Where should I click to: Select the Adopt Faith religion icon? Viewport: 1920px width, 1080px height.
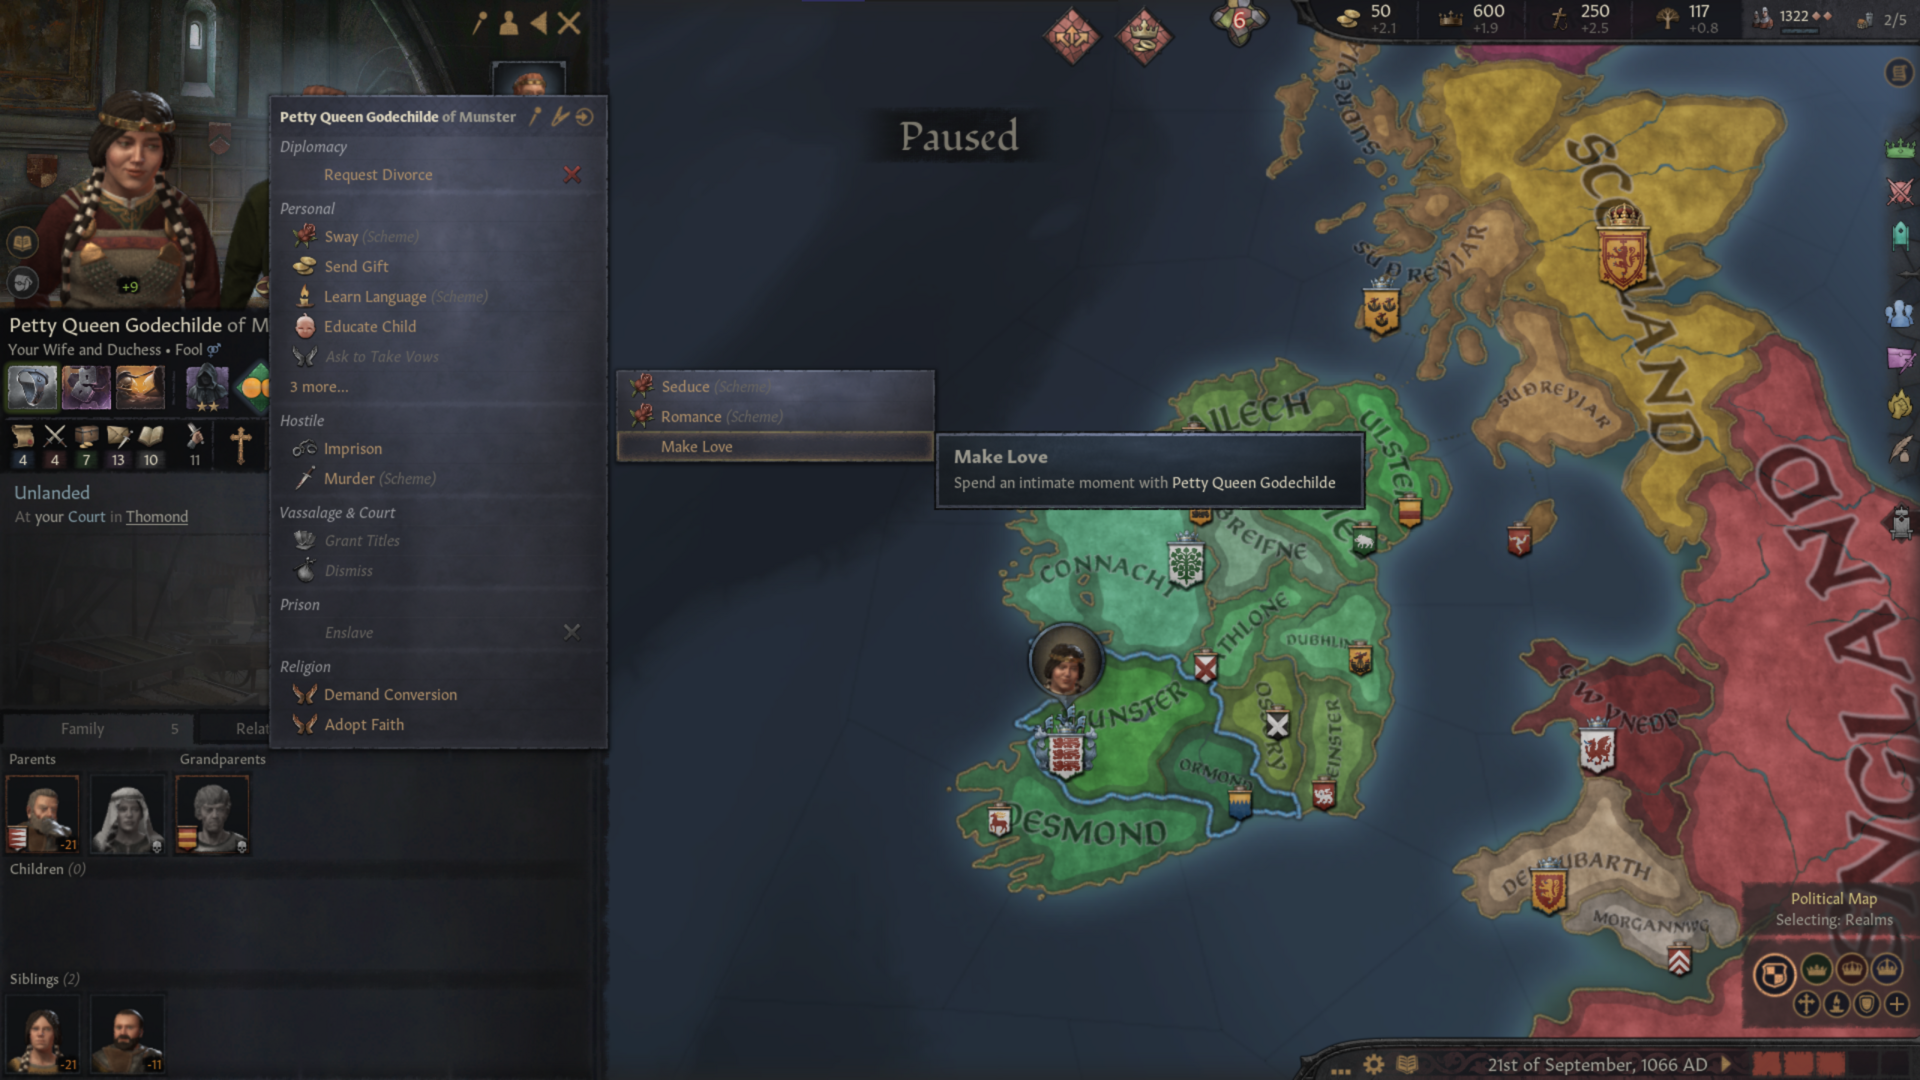click(x=305, y=723)
